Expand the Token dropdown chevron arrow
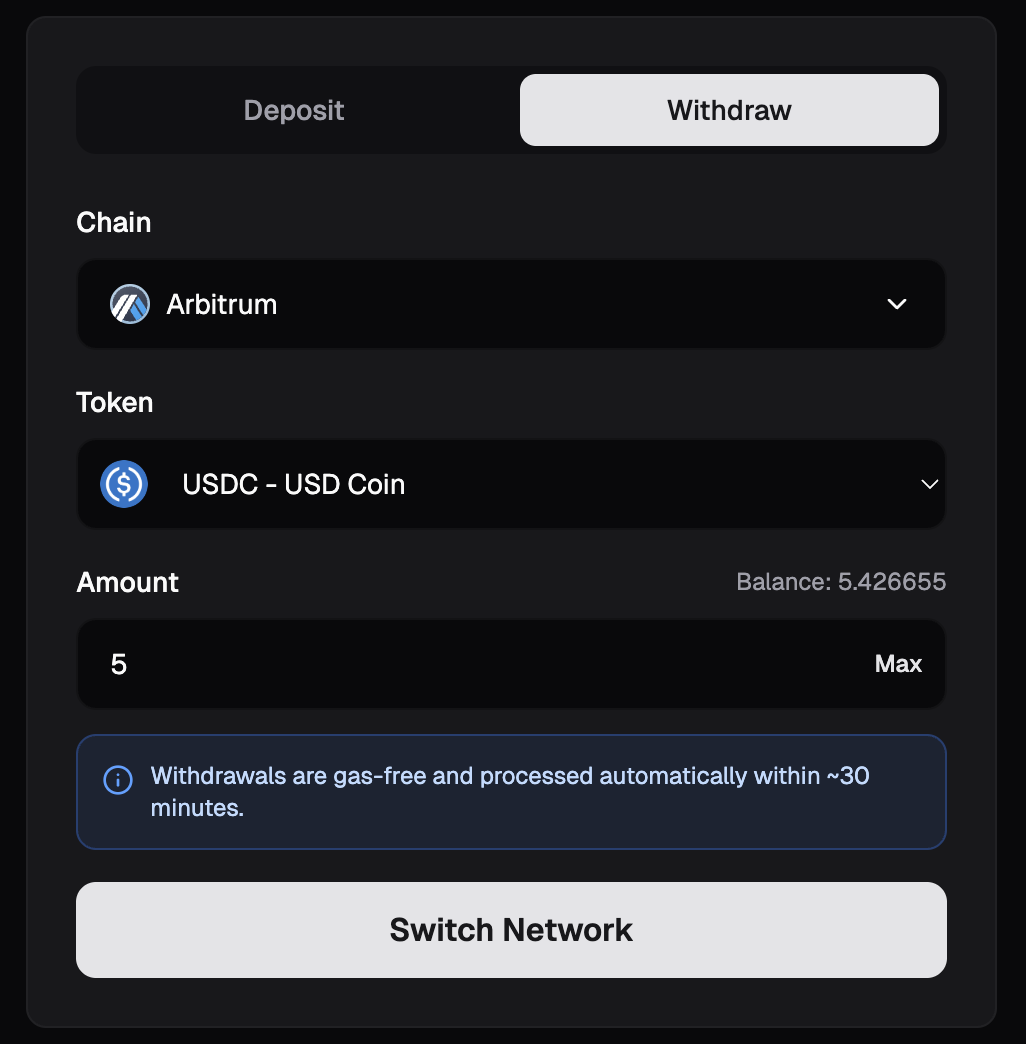The height and width of the screenshot is (1044, 1026). coord(929,484)
